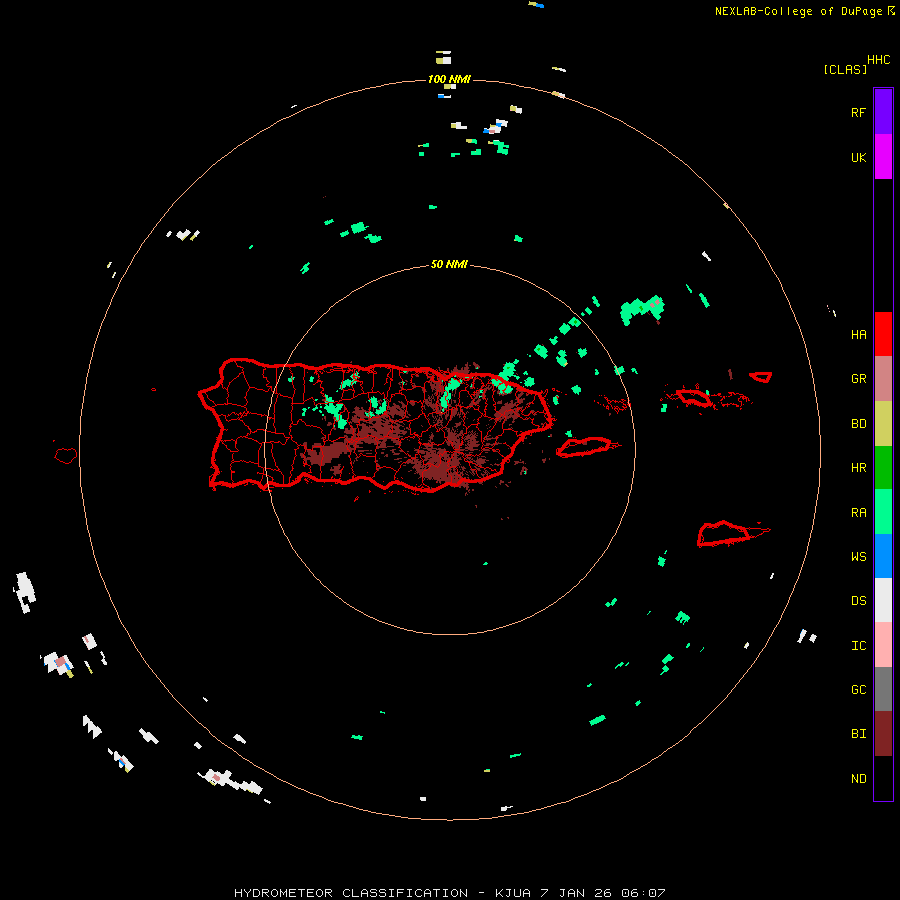The width and height of the screenshot is (900, 900).
Task: Click the ND legend label
Action: point(858,779)
